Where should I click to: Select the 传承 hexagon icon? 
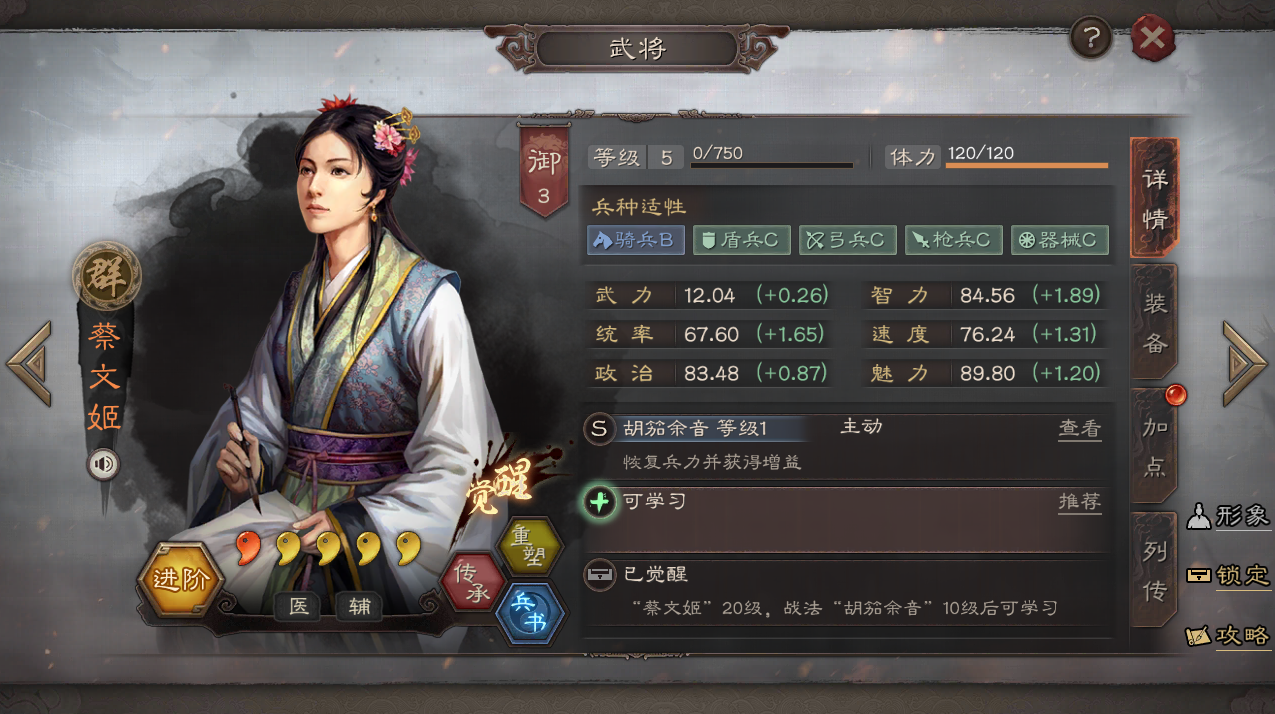474,582
